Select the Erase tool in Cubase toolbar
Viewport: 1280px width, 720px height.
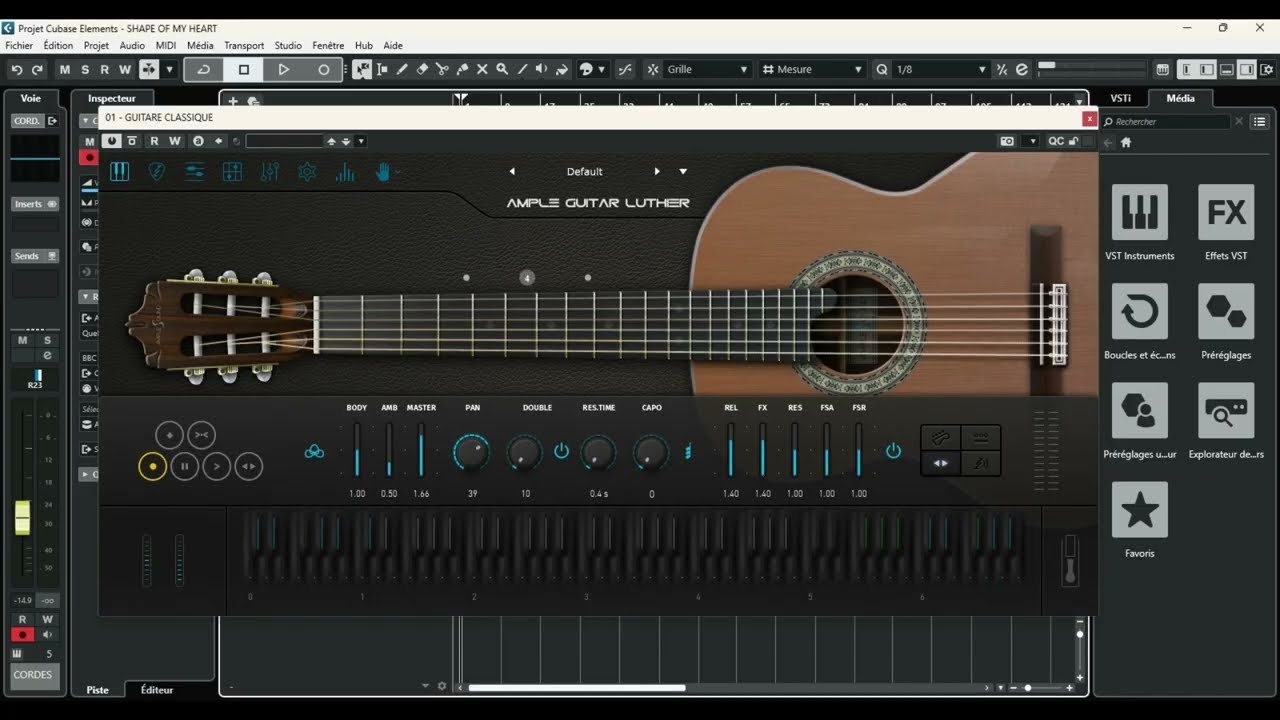(x=422, y=69)
